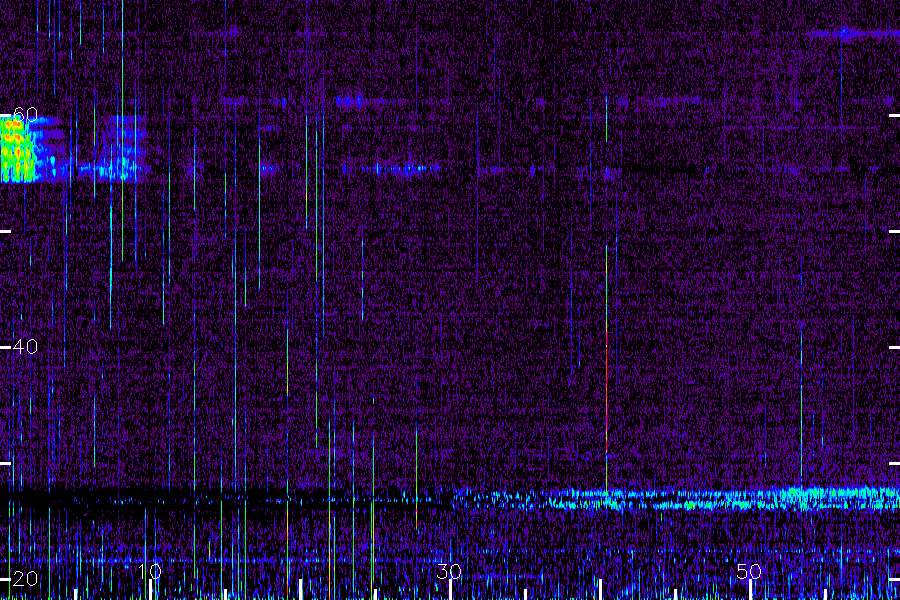Click the bright yellow-green signal burst near 60
Screen dimensions: 900x600
(17, 150)
